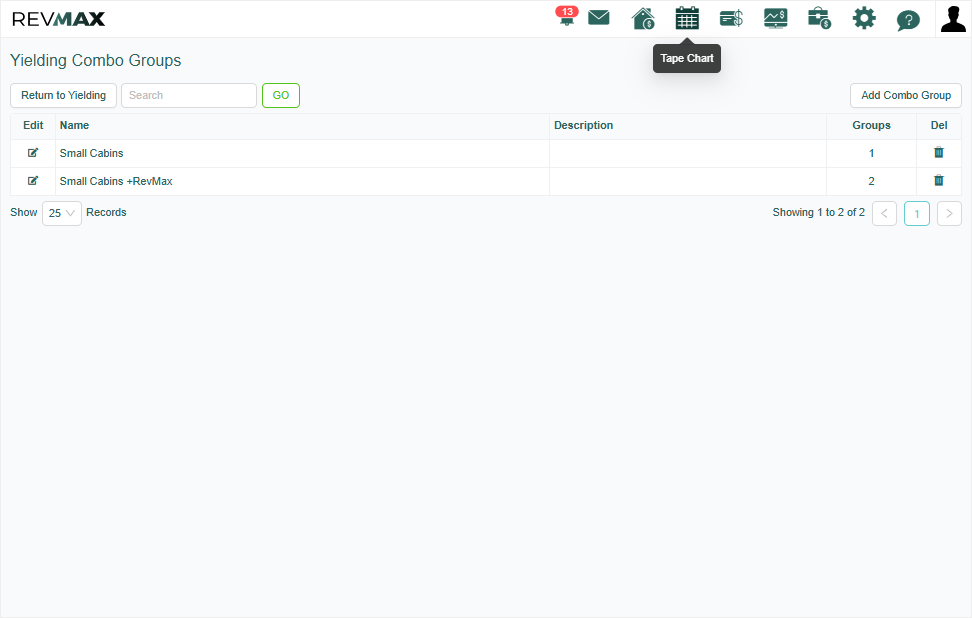The image size is (972, 618).
Task: Go to next page arrow
Action: pos(949,213)
